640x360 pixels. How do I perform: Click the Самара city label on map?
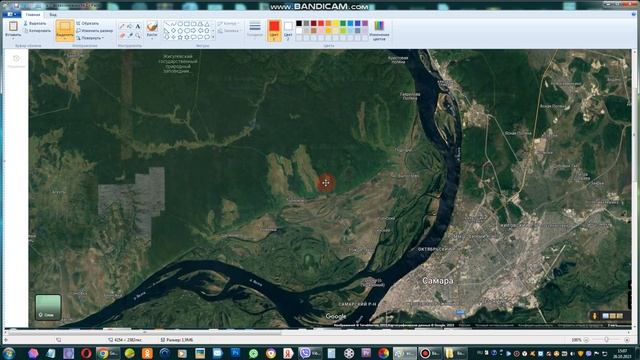coord(438,281)
